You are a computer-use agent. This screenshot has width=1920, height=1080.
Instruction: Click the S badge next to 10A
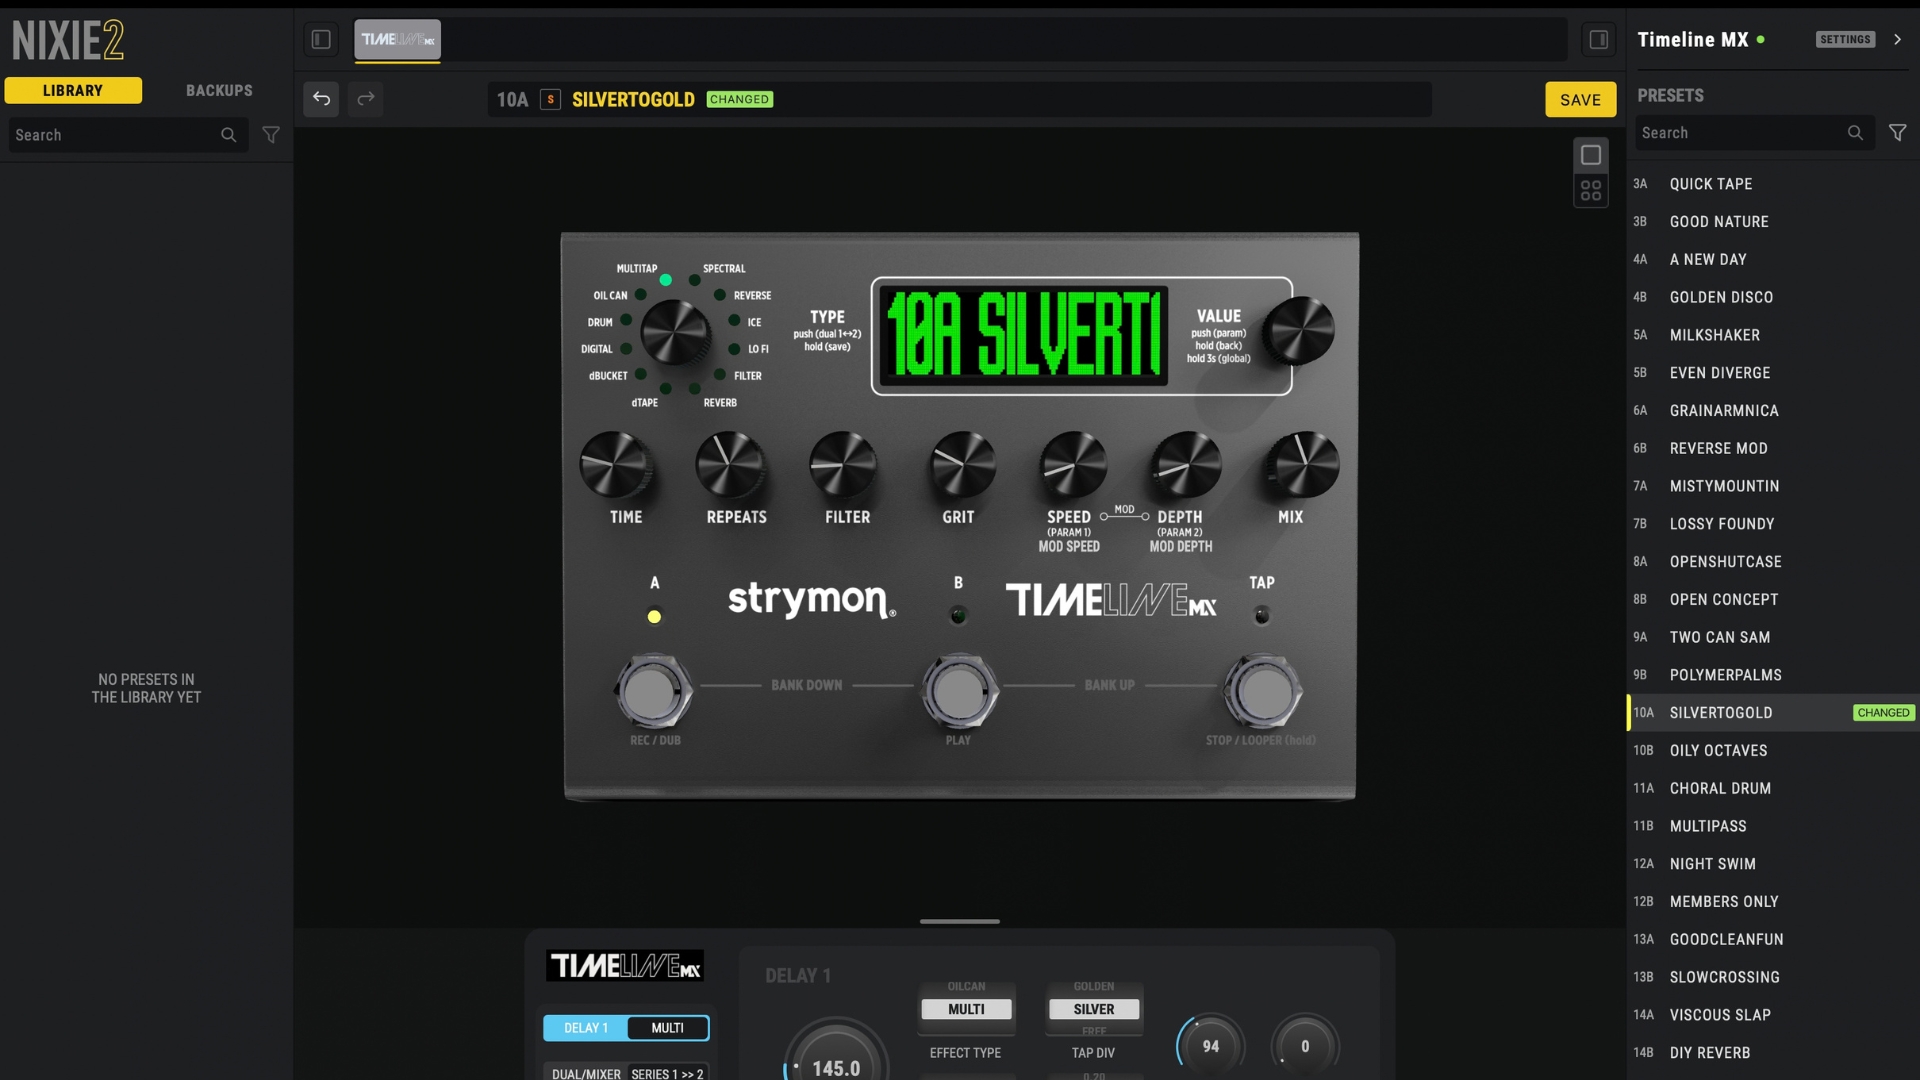(550, 99)
